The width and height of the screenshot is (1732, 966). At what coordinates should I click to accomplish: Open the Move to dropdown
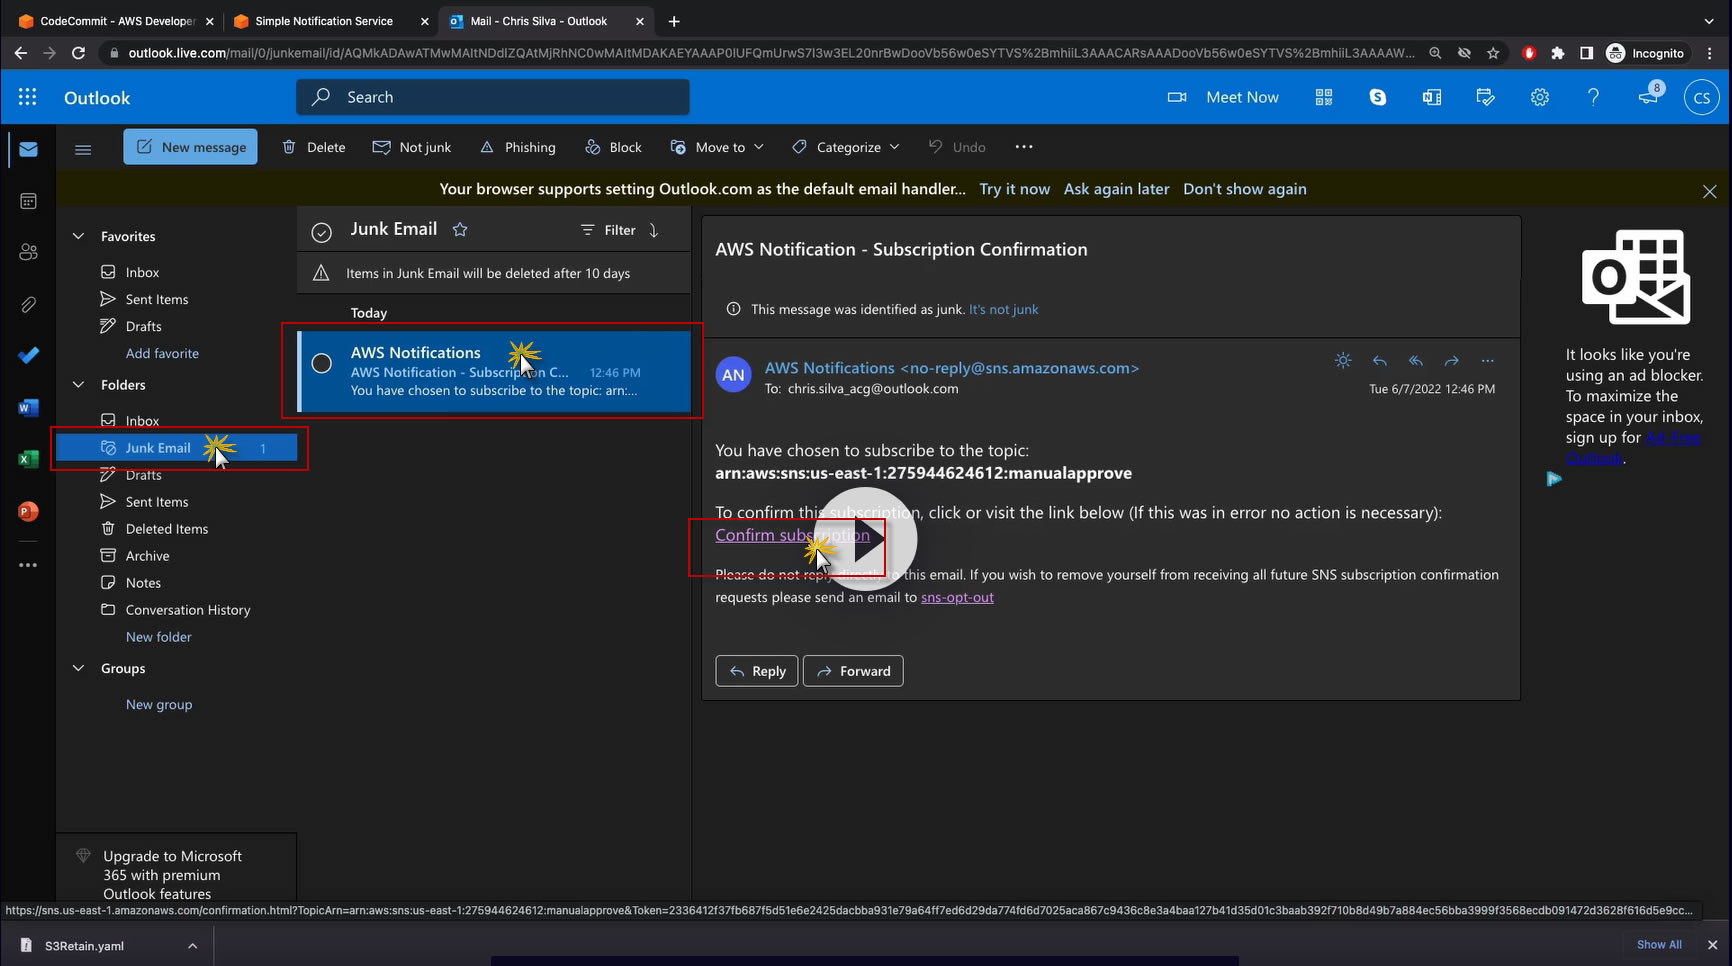click(717, 147)
